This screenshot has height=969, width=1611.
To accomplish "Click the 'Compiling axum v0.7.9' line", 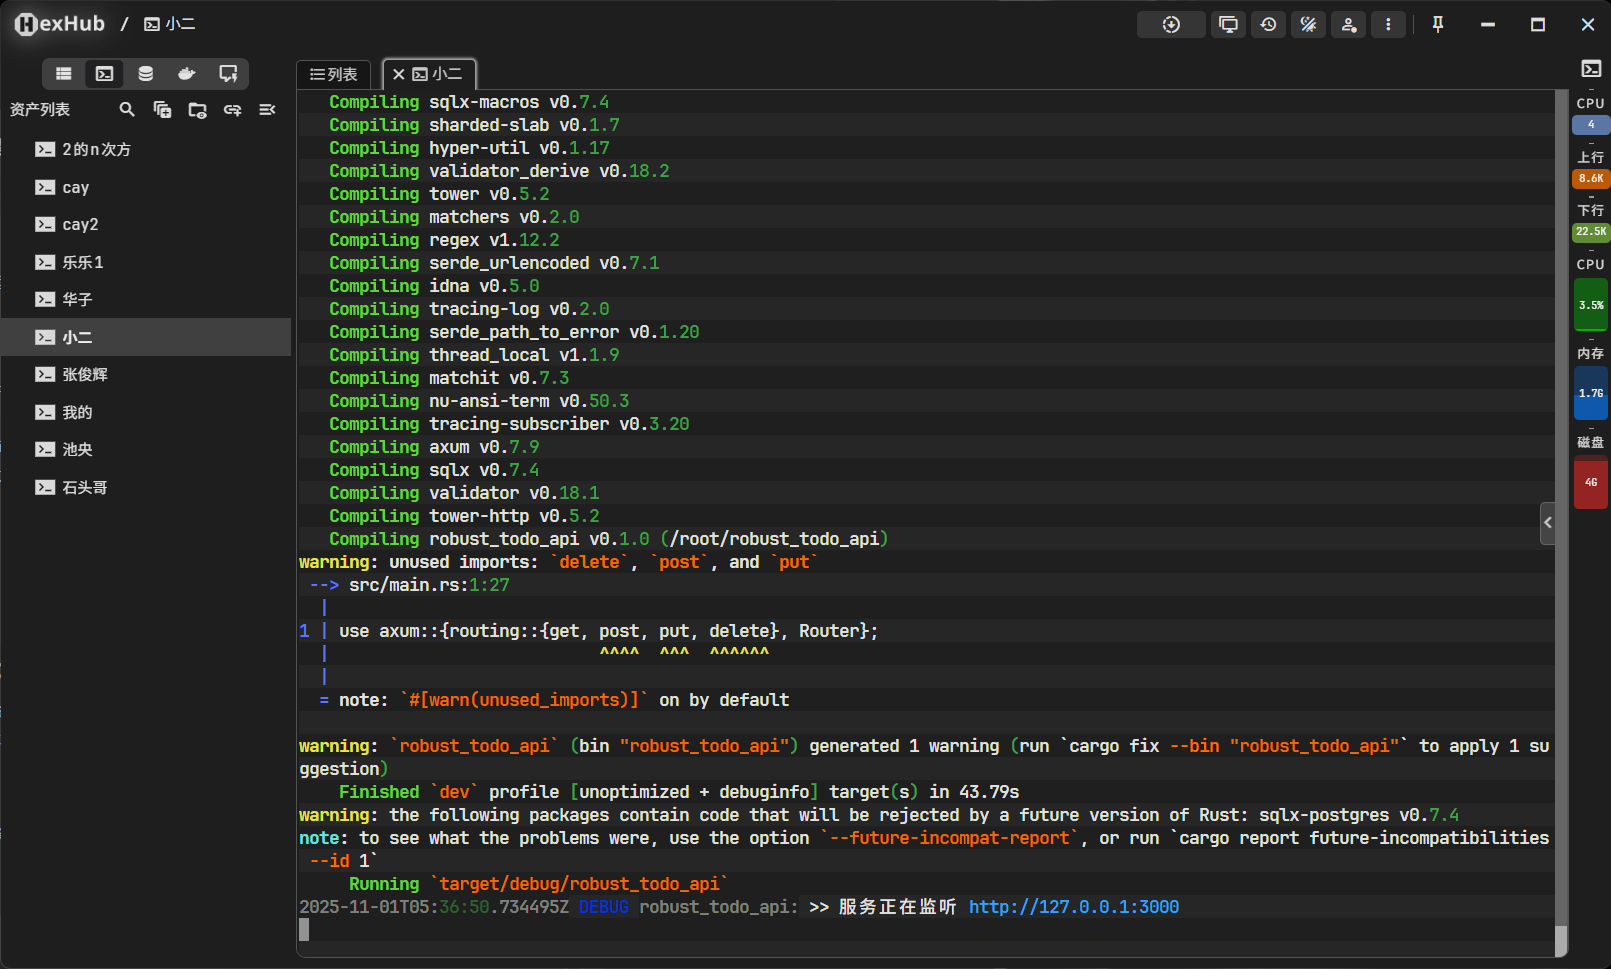I will pos(434,447).
